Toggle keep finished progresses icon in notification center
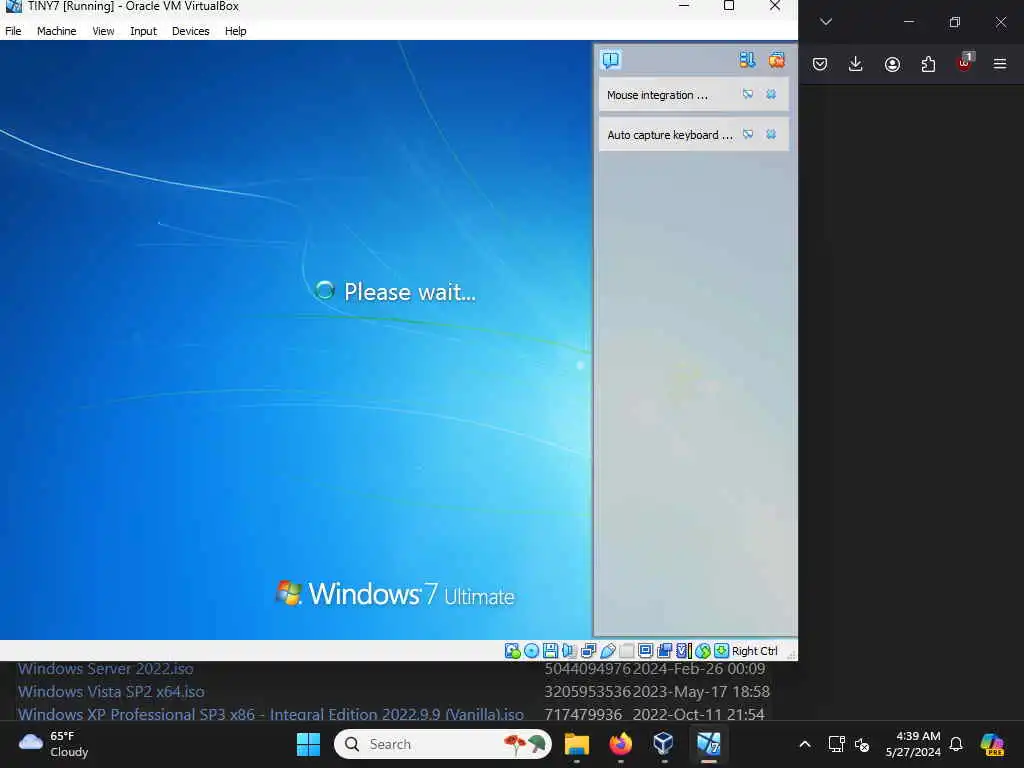 [x=747, y=60]
